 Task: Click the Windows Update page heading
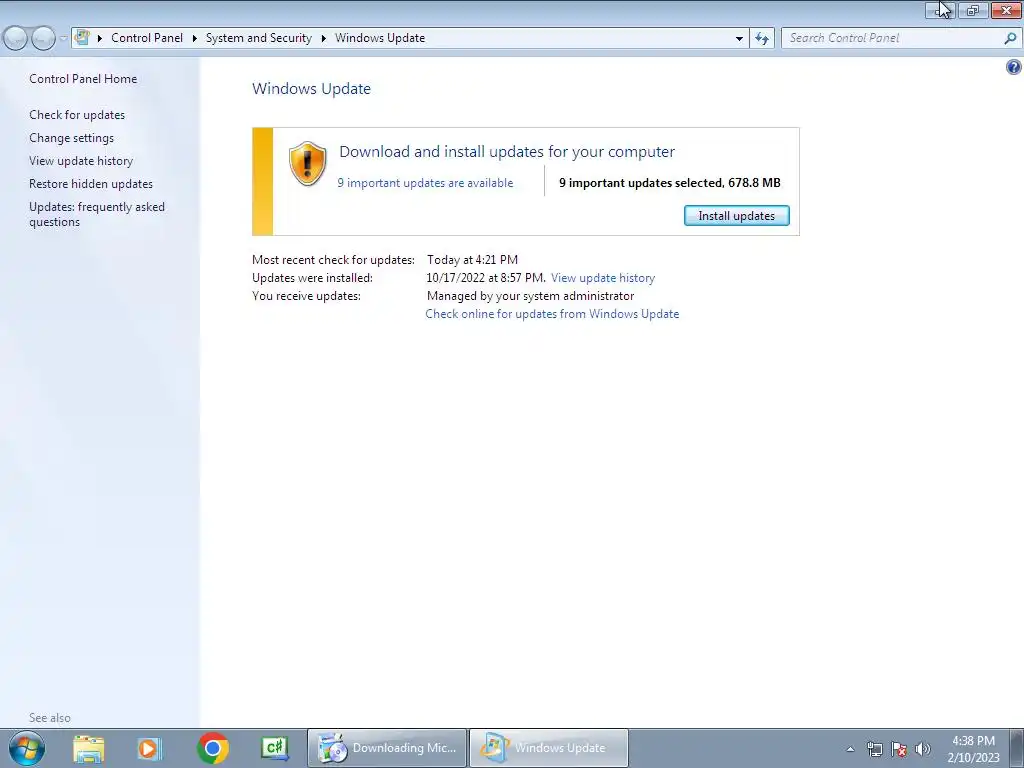pyautogui.click(x=312, y=89)
